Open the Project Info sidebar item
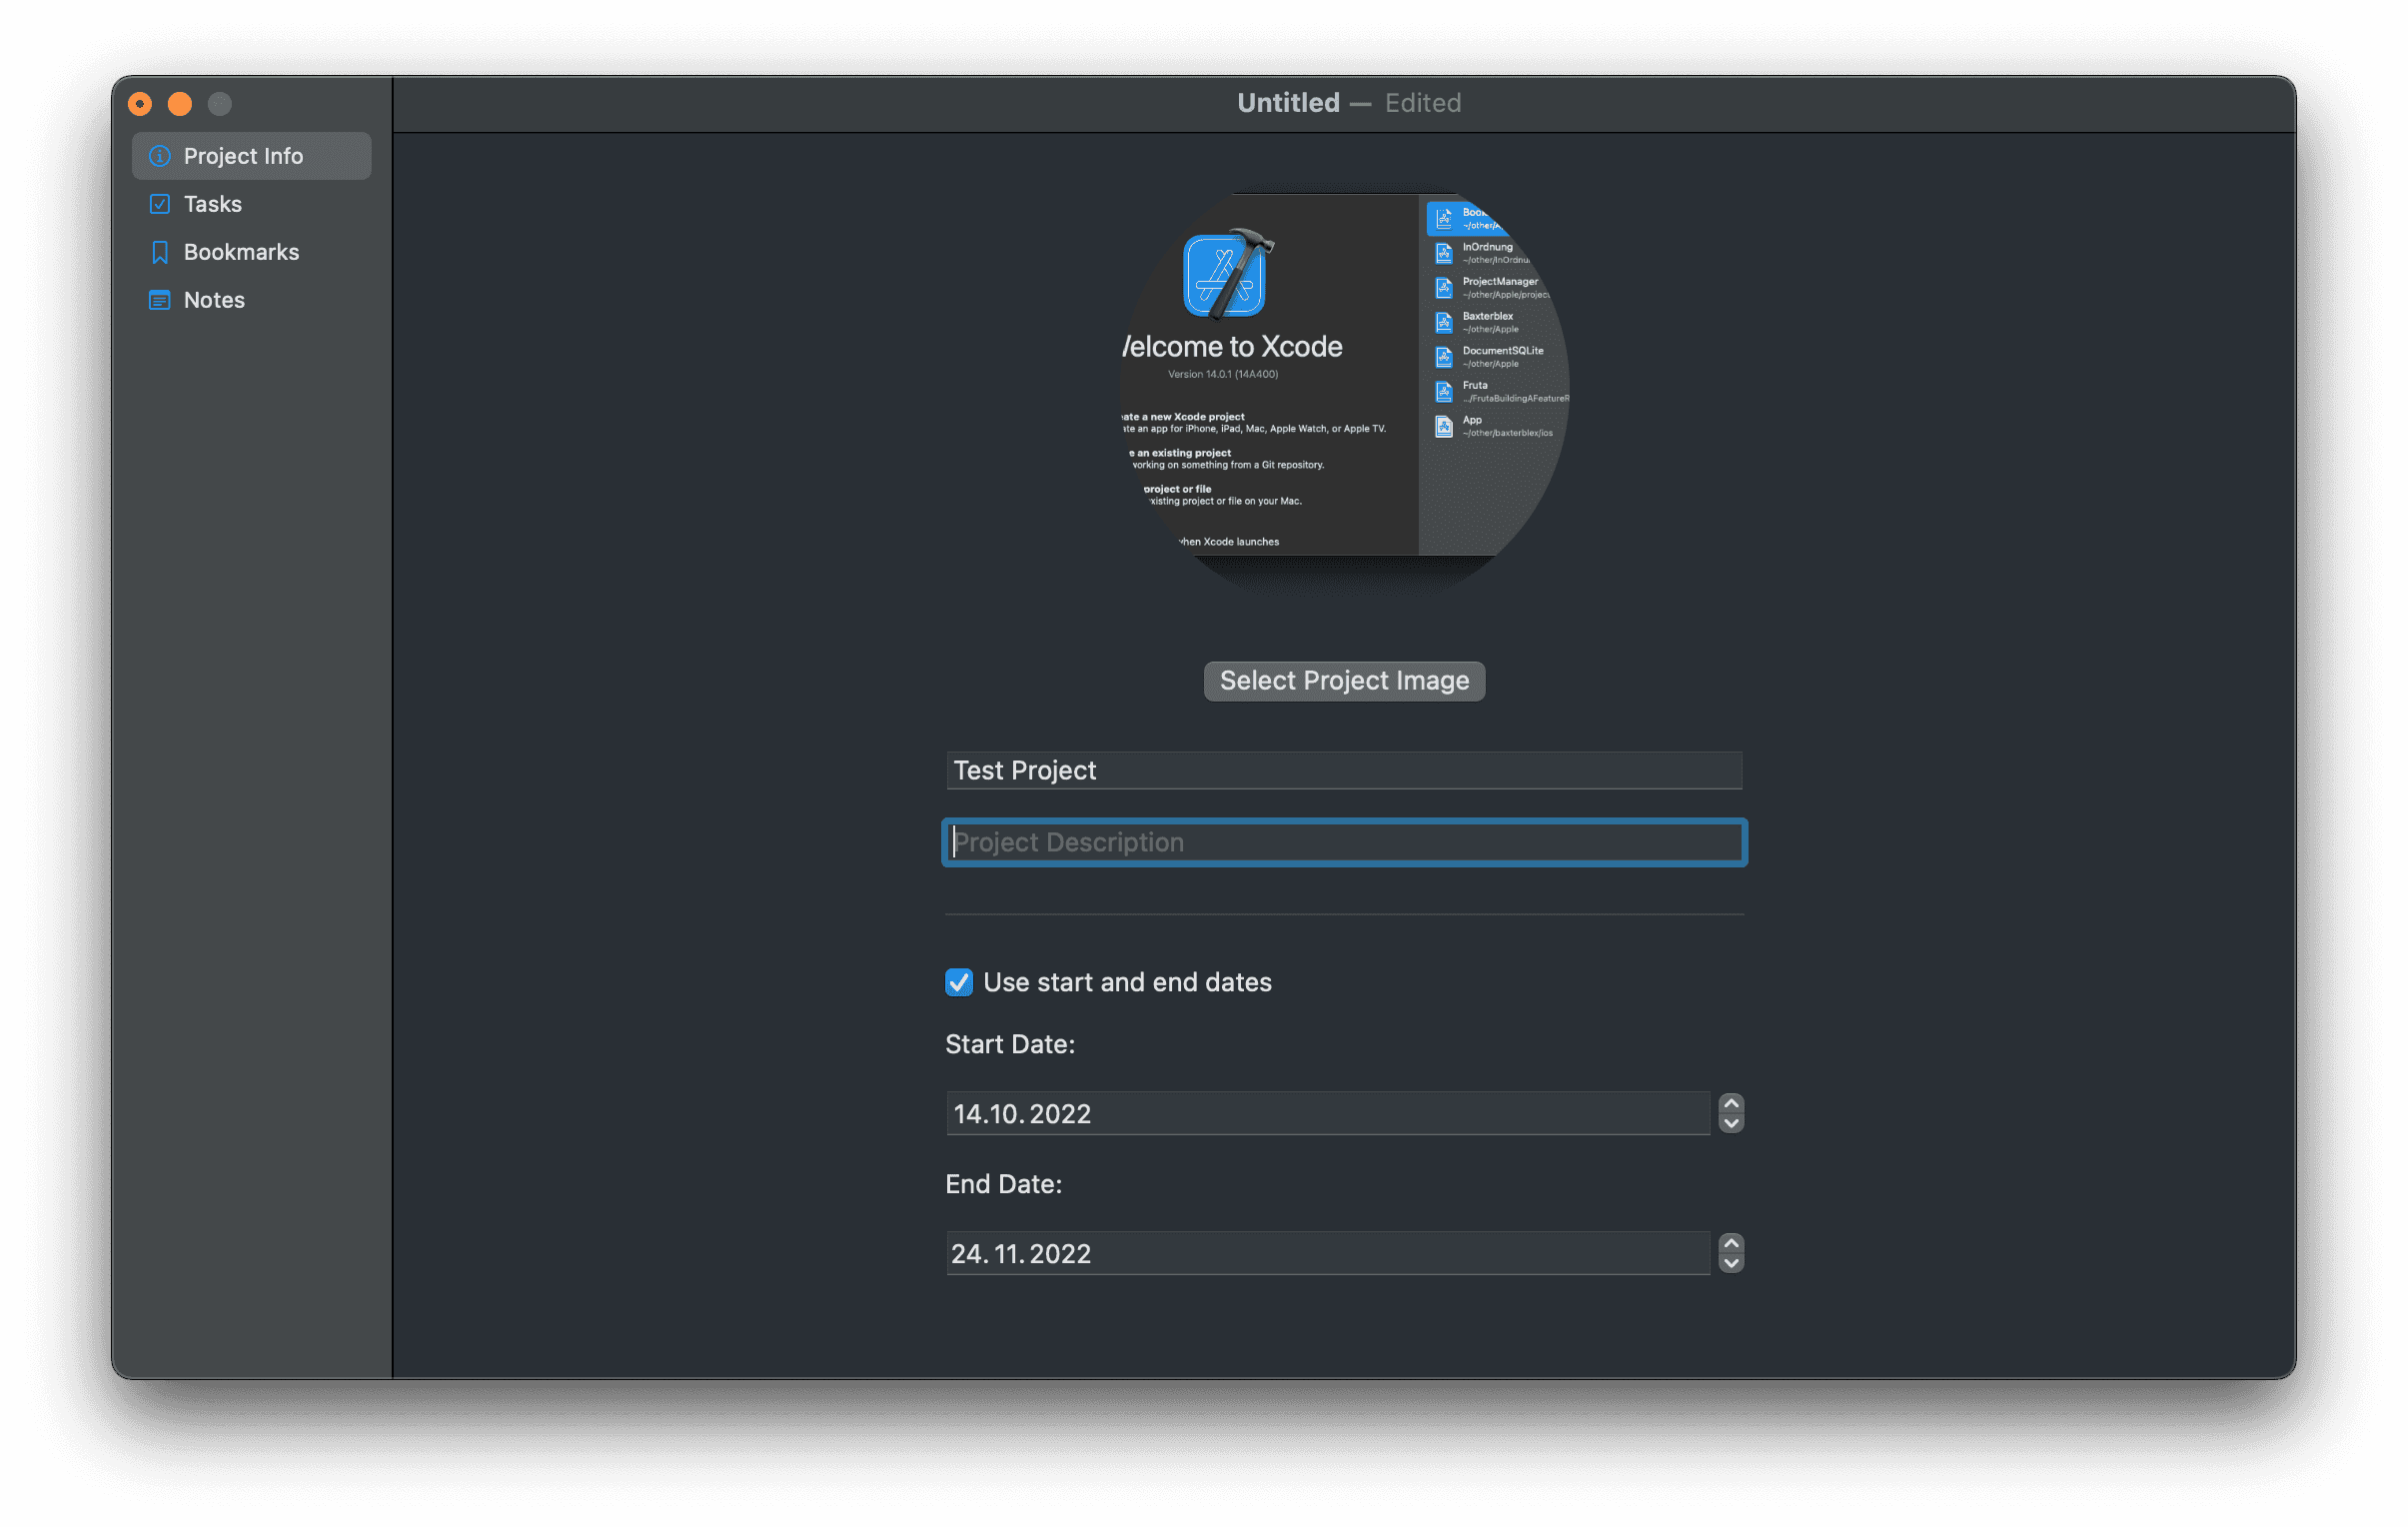Screen dimensions: 2408x1527 [x=251, y=156]
